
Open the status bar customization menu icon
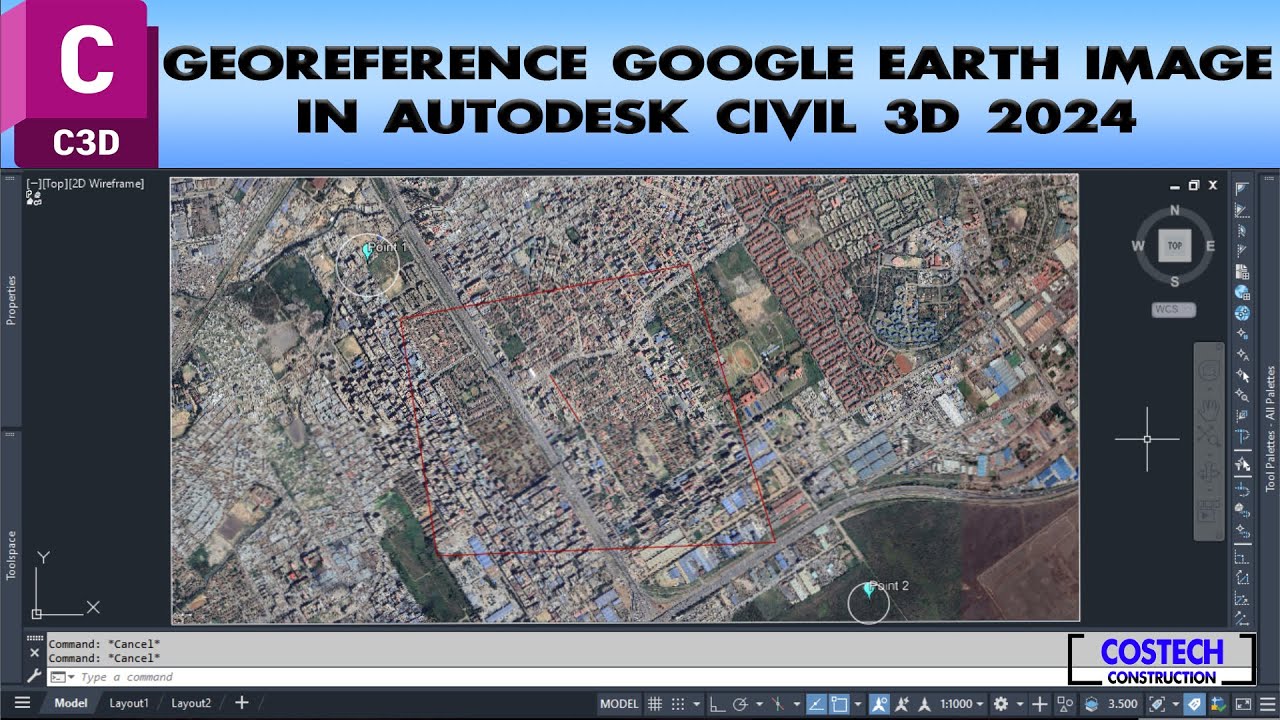pos(1266,704)
